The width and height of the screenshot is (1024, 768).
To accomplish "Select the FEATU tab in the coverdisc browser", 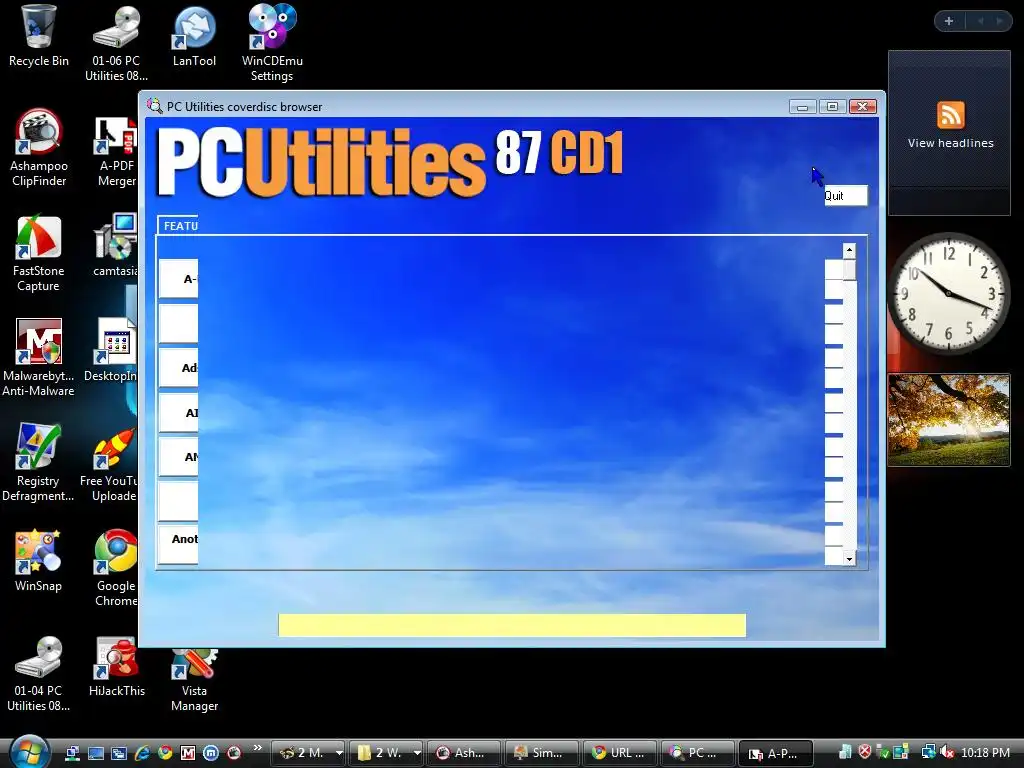I will 178,225.
